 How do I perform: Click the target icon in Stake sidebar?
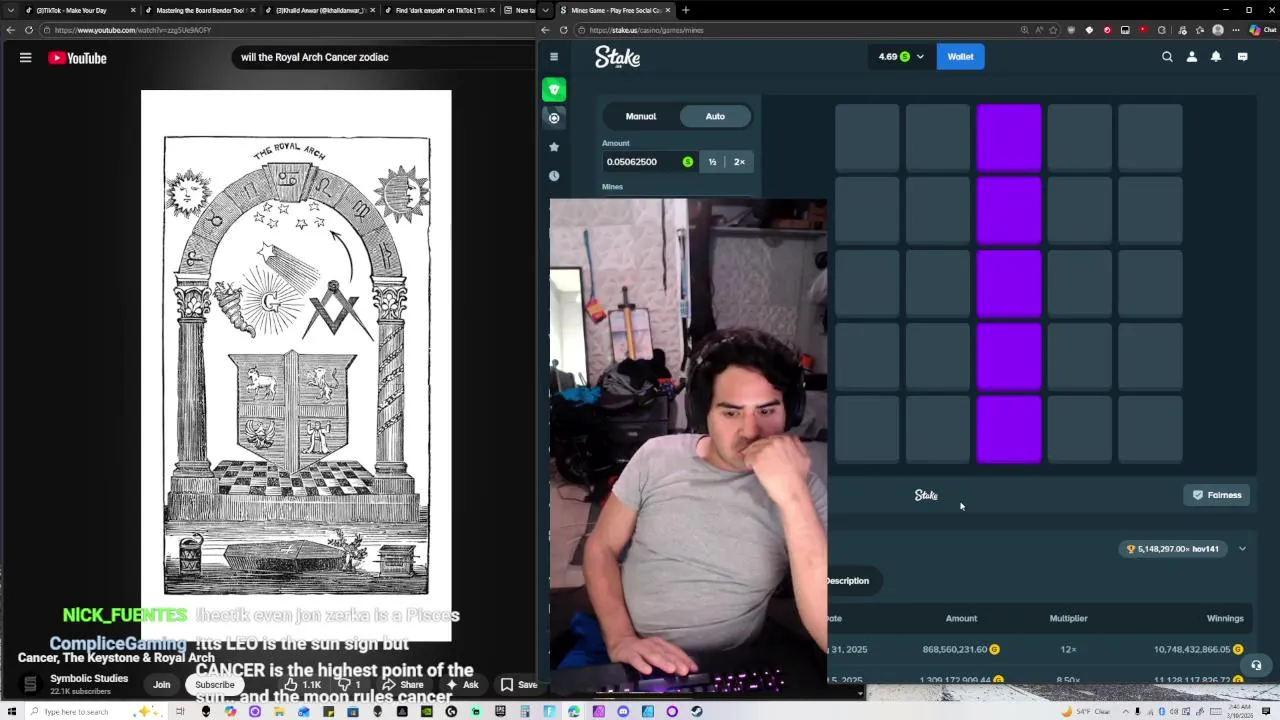pyautogui.click(x=554, y=118)
